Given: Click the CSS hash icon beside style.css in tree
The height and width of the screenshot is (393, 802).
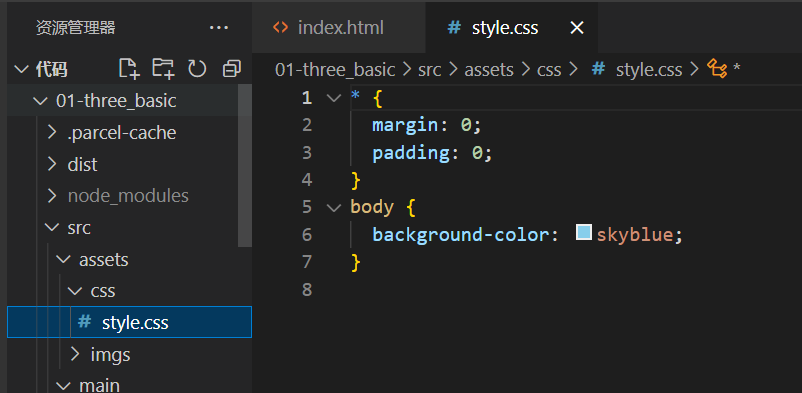Looking at the screenshot, I should tap(84, 322).
